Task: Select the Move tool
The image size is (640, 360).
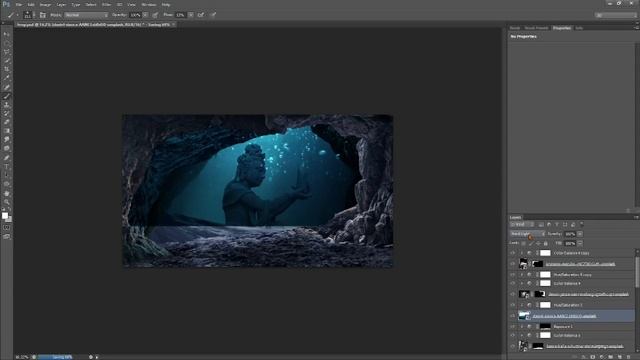Action: pyautogui.click(x=7, y=34)
